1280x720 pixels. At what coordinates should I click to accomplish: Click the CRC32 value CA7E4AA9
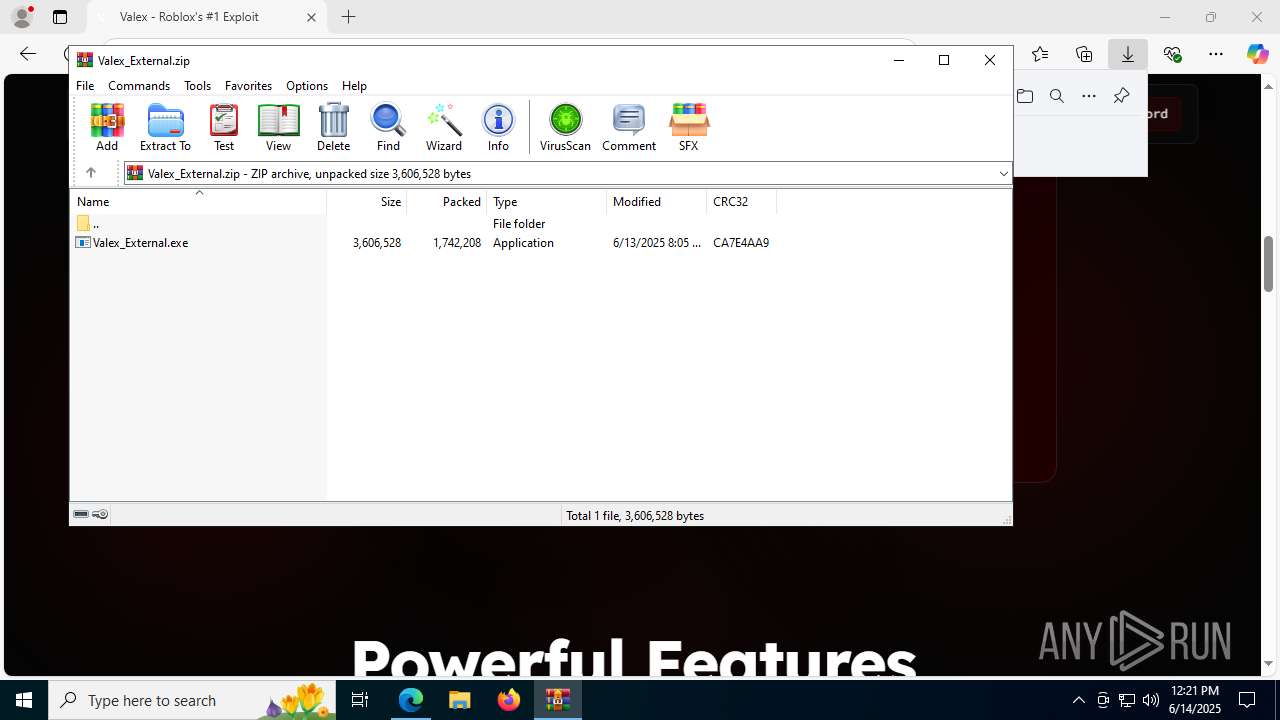point(741,243)
